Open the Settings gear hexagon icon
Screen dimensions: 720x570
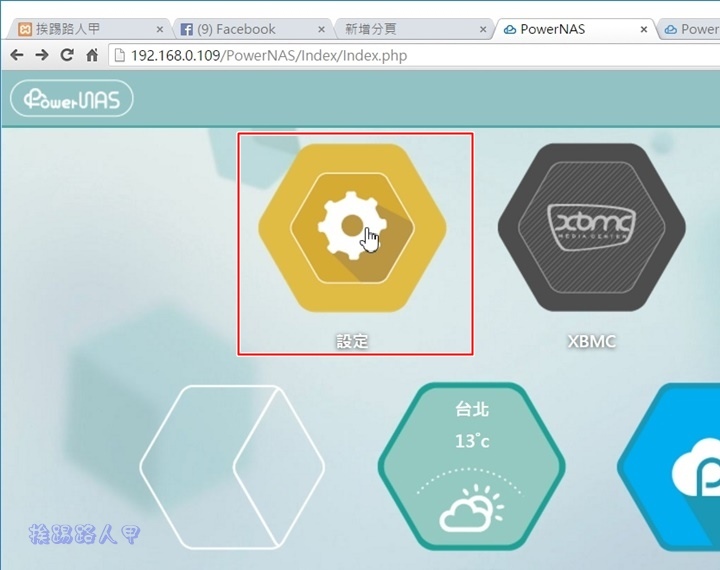click(353, 228)
